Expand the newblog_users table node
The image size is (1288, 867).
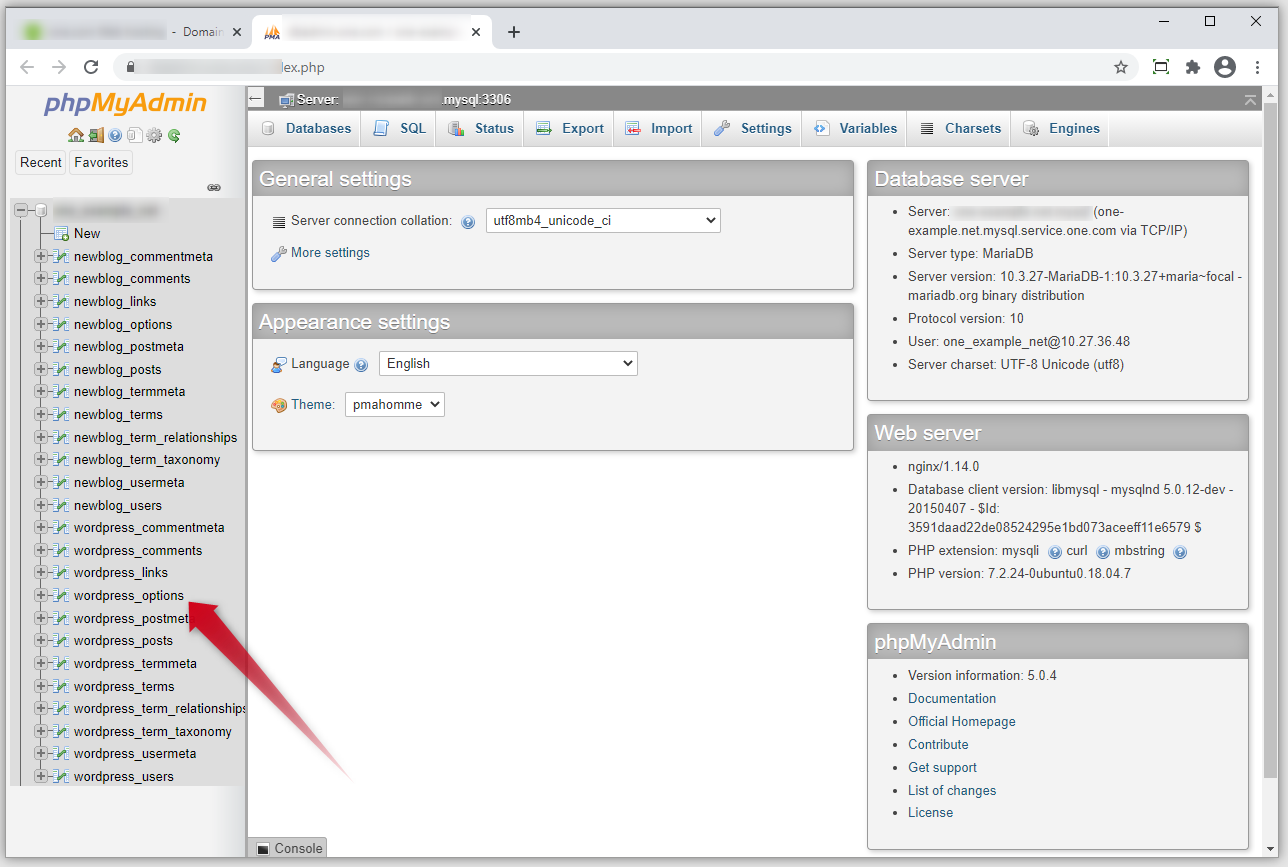pyautogui.click(x=41, y=506)
